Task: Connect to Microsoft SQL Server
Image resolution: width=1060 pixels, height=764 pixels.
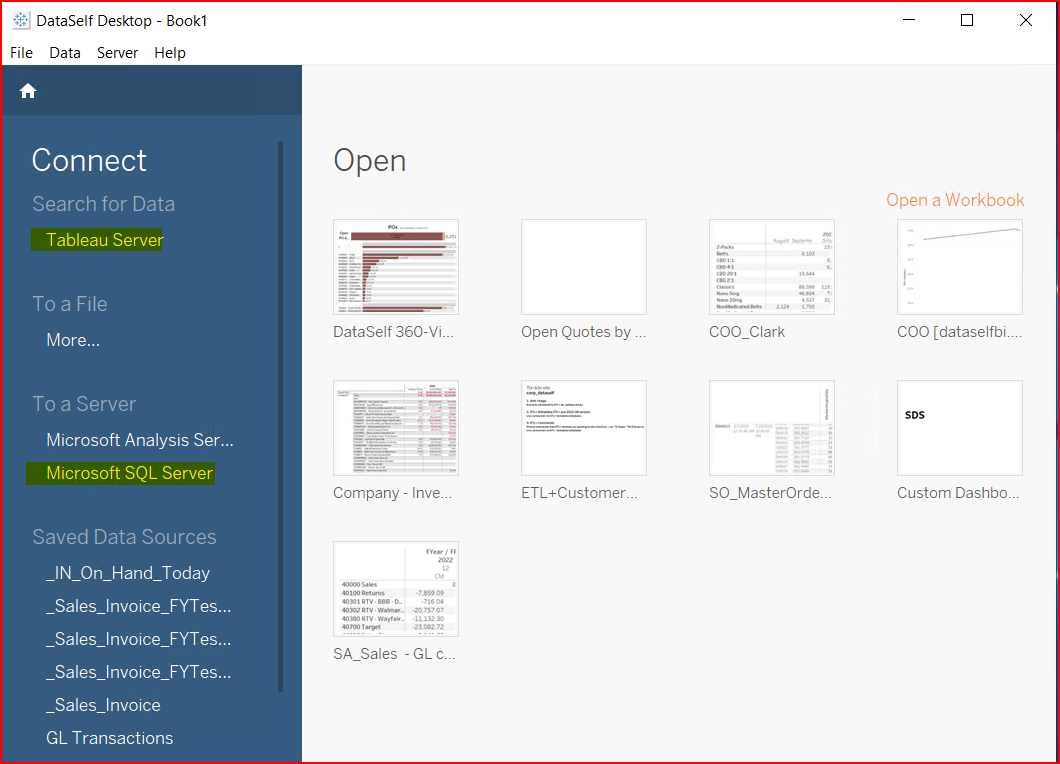Action: (x=120, y=473)
